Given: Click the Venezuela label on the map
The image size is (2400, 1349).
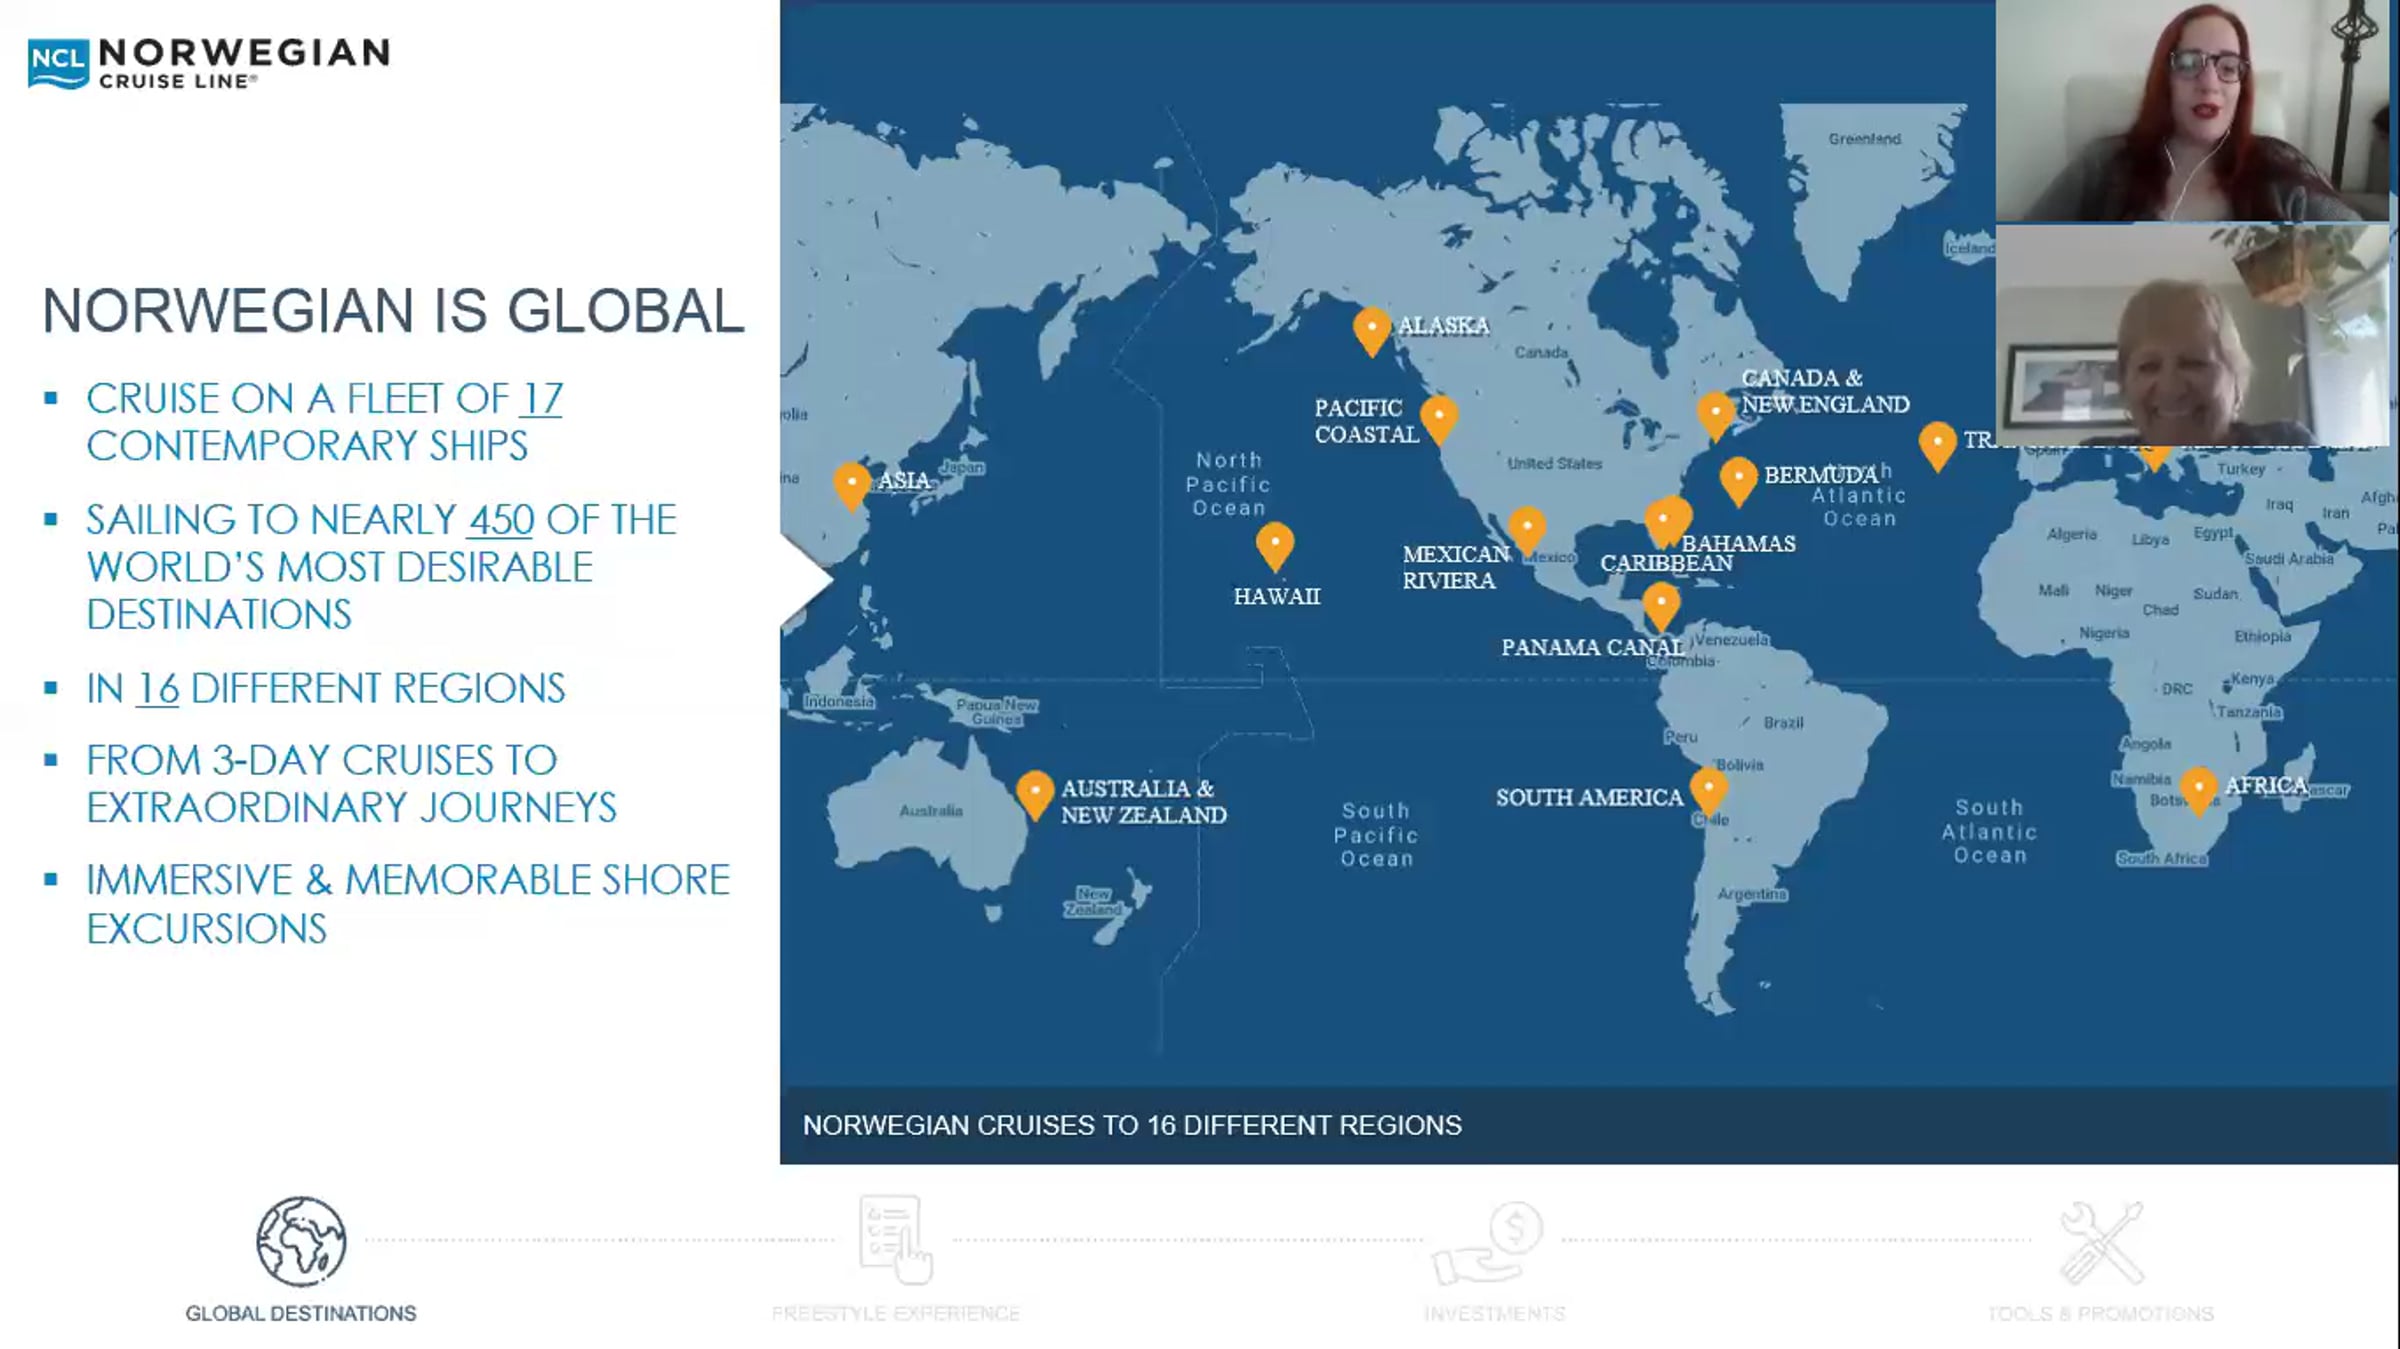Looking at the screenshot, I should pos(1732,640).
